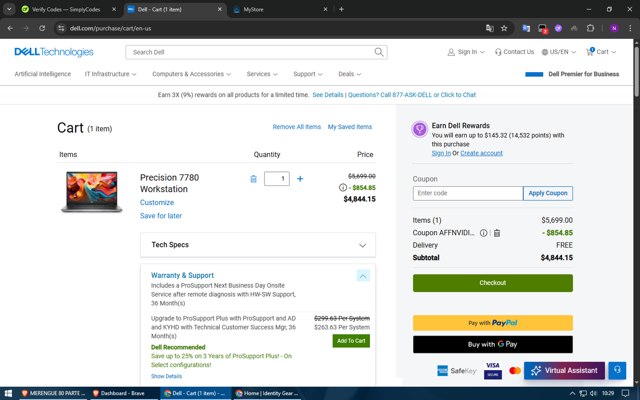Open Support navigation menu
The height and width of the screenshot is (400, 640).
pyautogui.click(x=308, y=74)
